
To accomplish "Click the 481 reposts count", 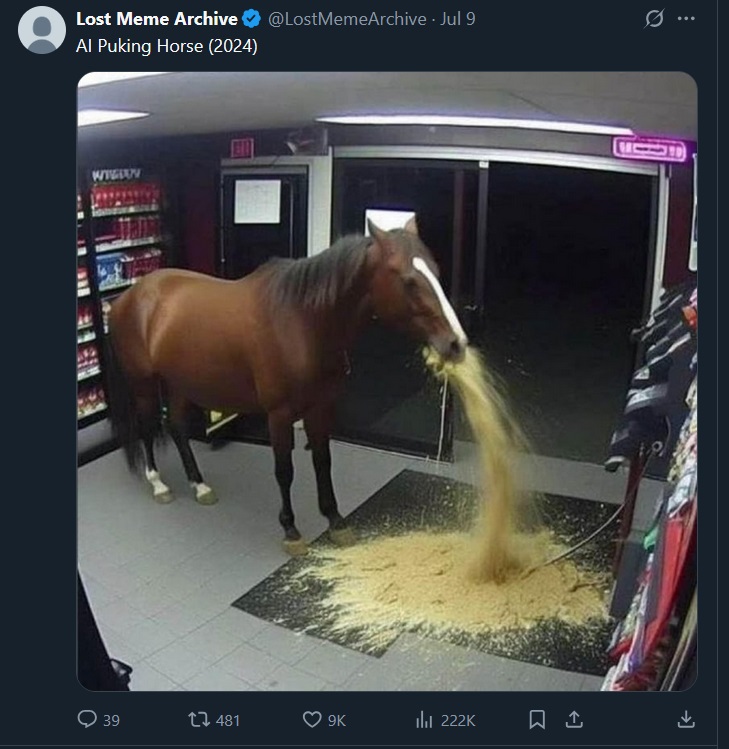I will point(228,720).
